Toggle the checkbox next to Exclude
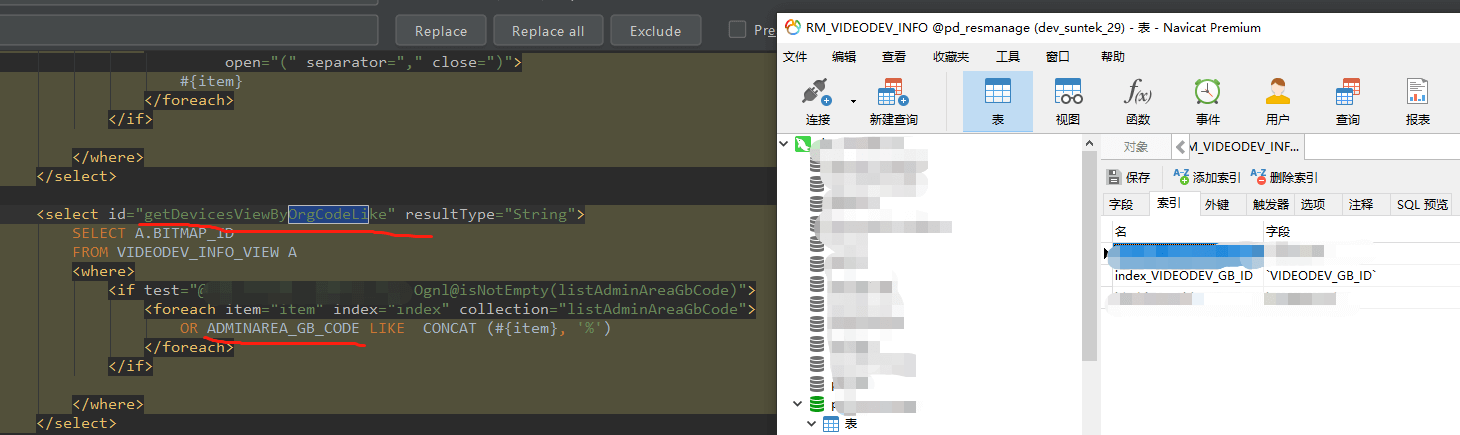Screen dimensions: 1460x435 (737, 30)
